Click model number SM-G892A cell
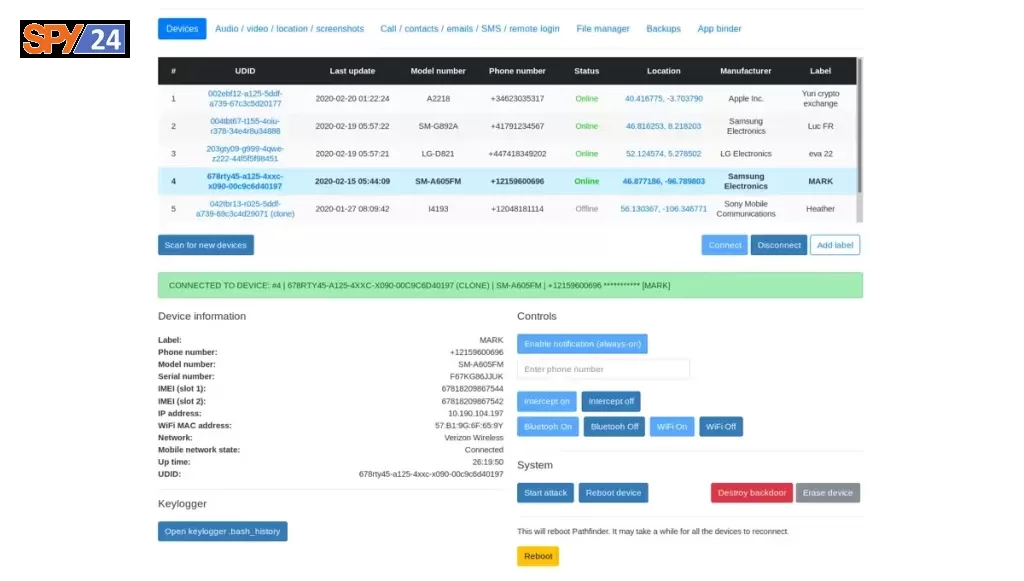 click(438, 126)
